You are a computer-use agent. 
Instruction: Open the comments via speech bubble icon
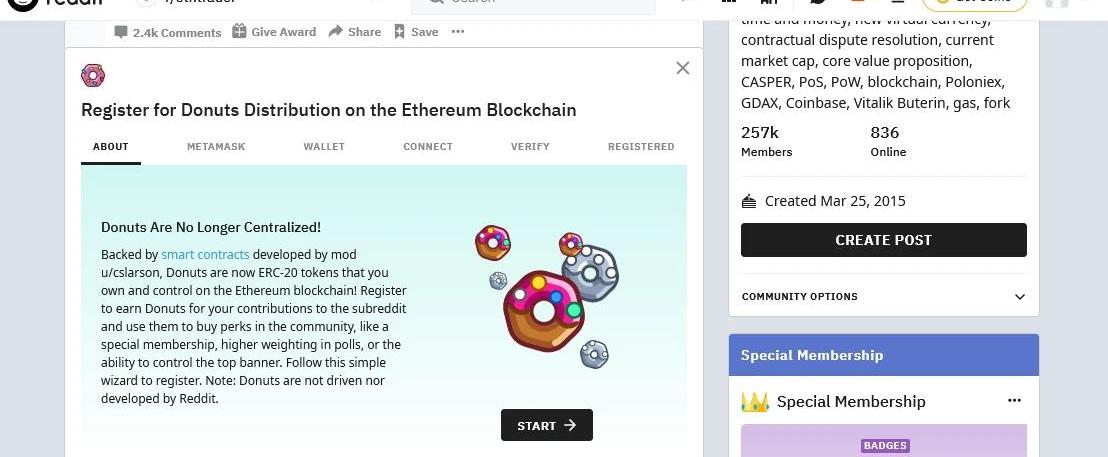121,32
